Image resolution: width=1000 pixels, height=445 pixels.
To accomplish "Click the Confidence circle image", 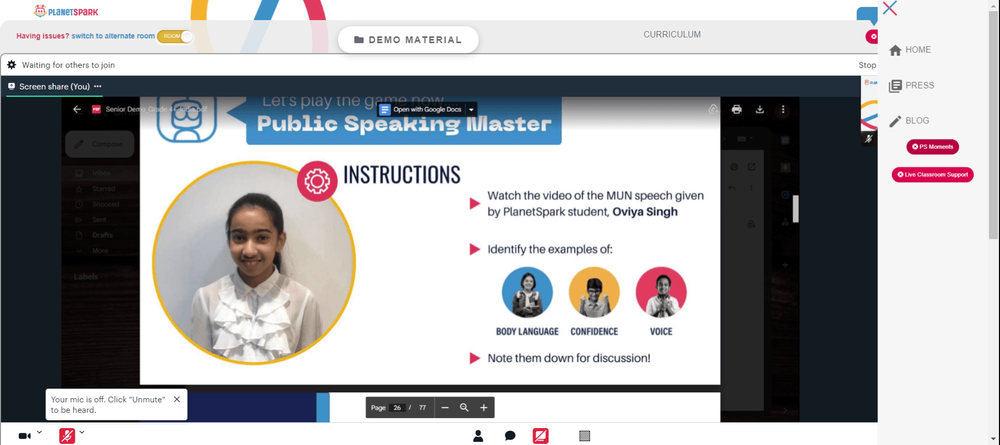I will tap(594, 292).
